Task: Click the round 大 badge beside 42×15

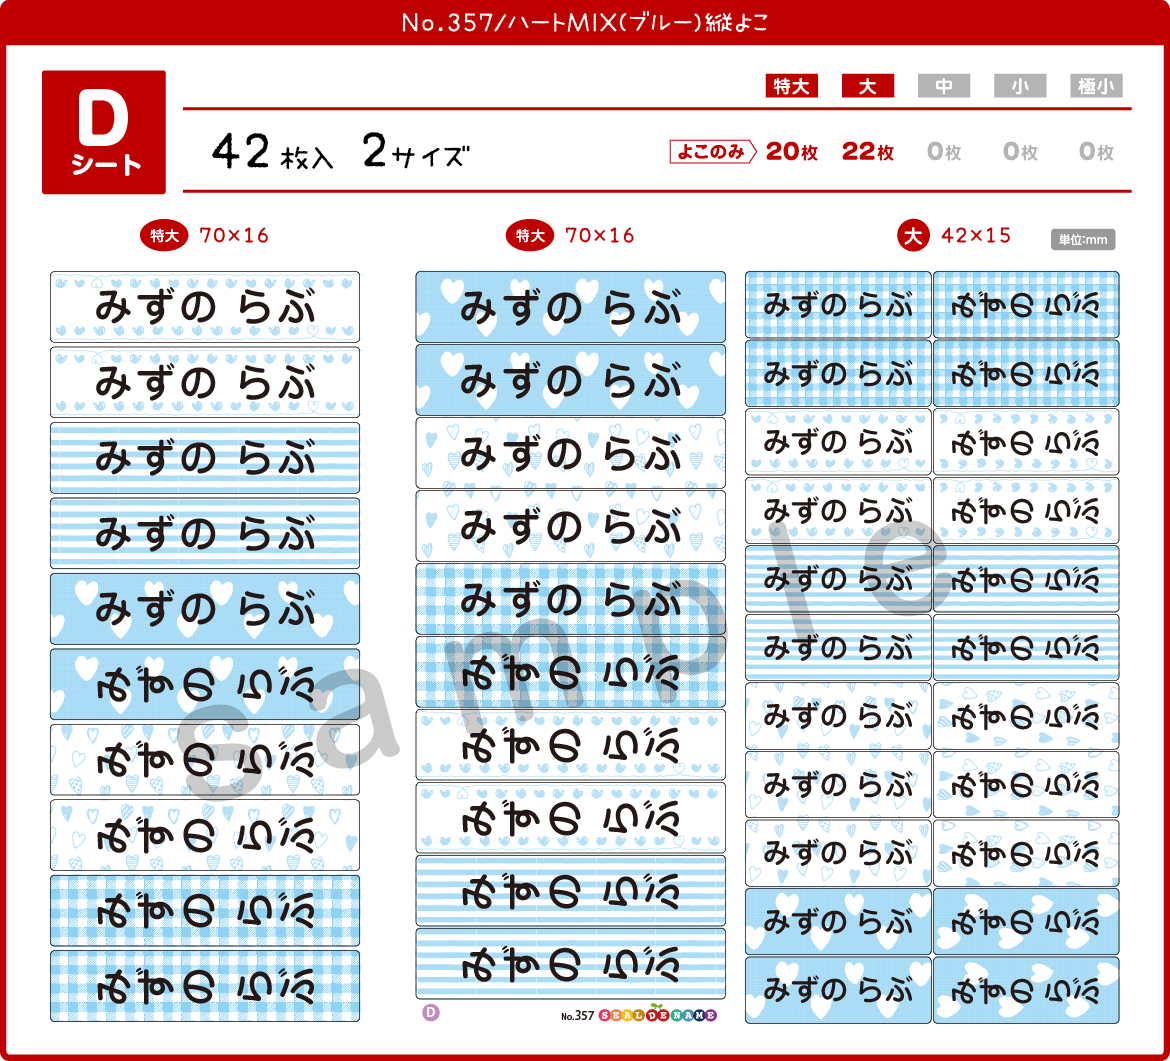Action: click(x=913, y=236)
